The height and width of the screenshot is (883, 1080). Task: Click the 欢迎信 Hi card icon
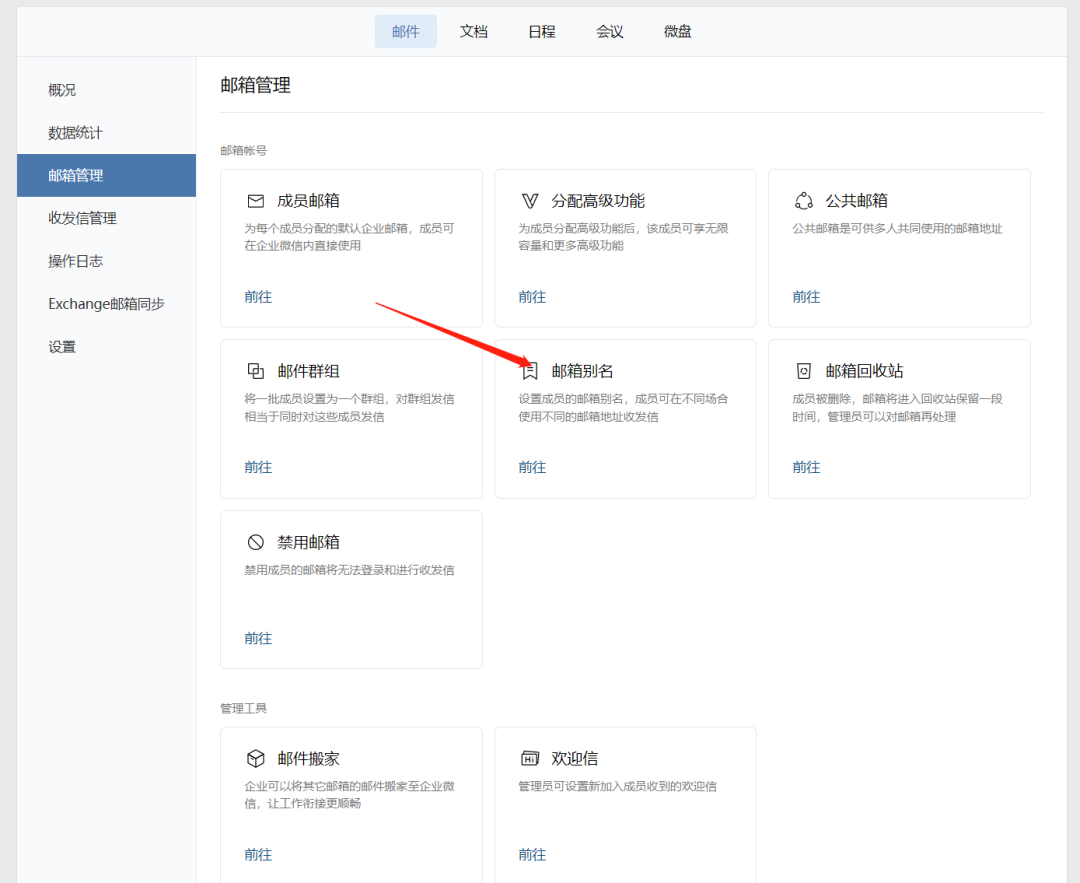(x=530, y=759)
